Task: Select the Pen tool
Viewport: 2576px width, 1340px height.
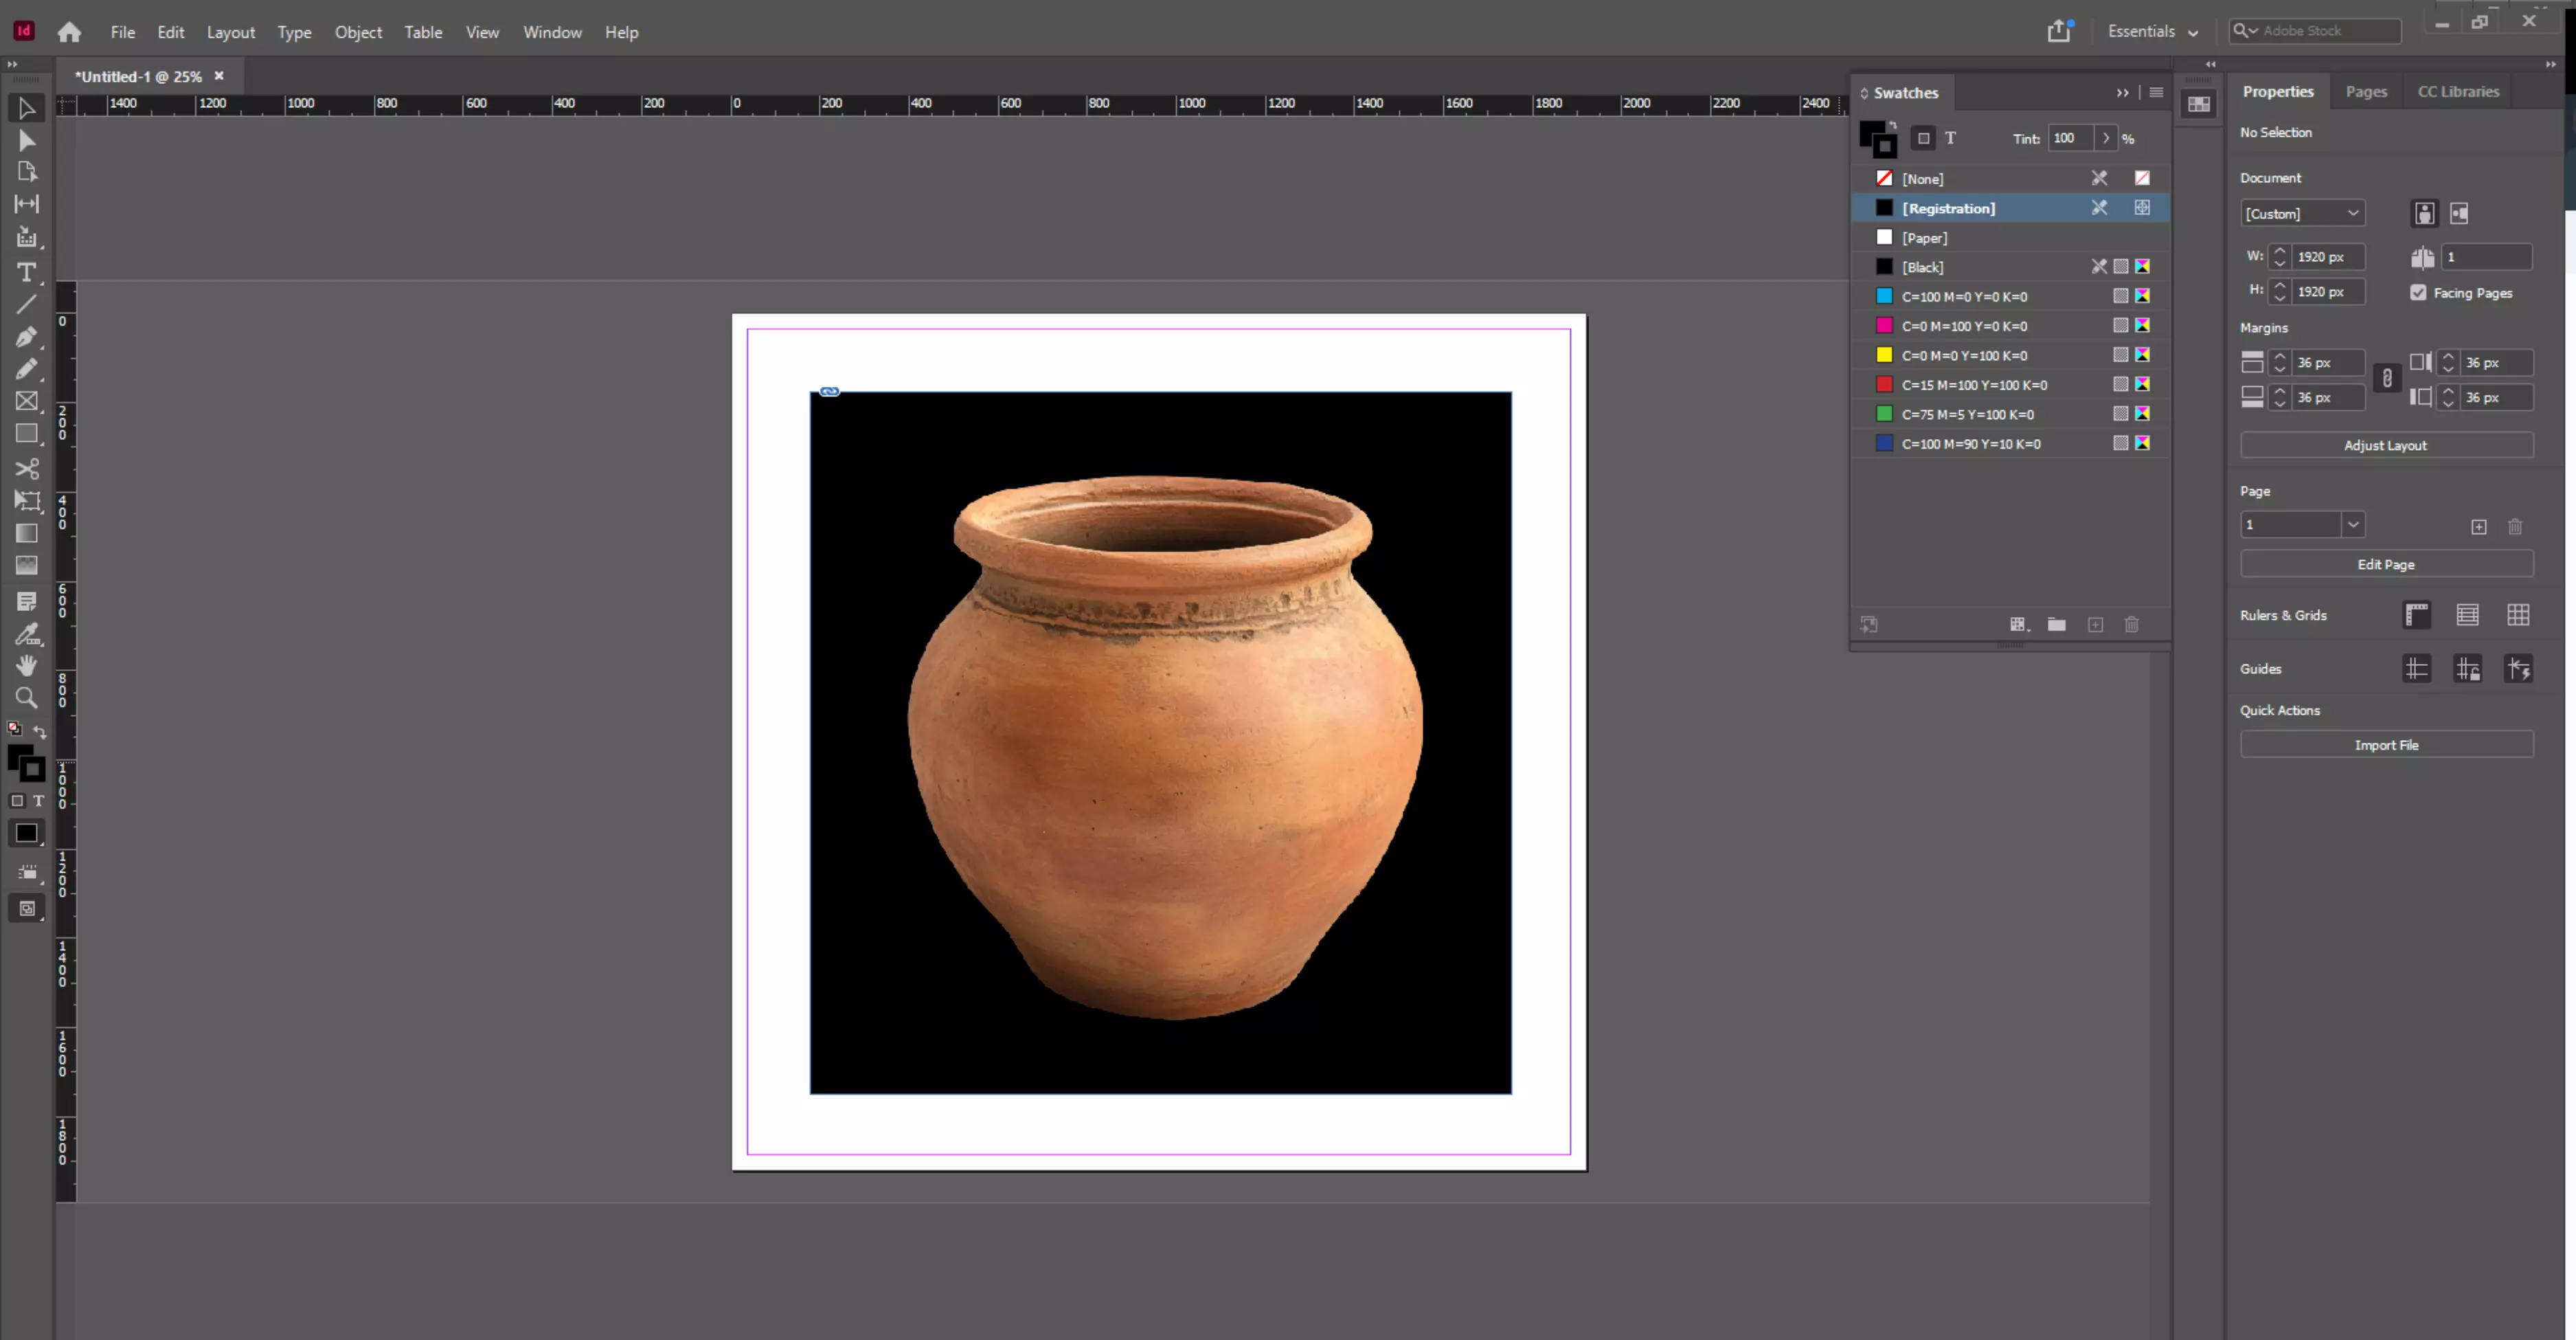Action: (x=27, y=337)
